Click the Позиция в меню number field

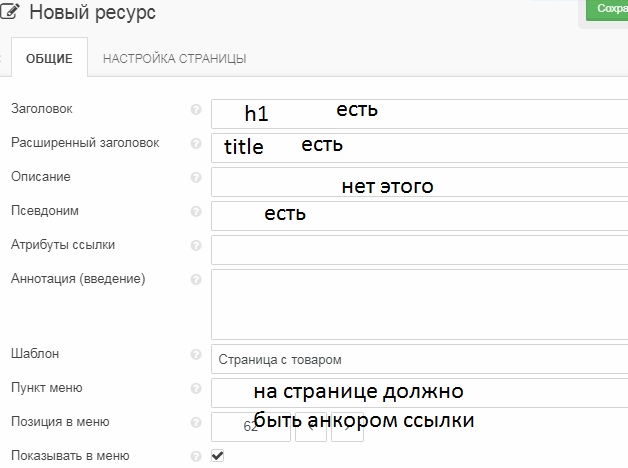pos(251,427)
